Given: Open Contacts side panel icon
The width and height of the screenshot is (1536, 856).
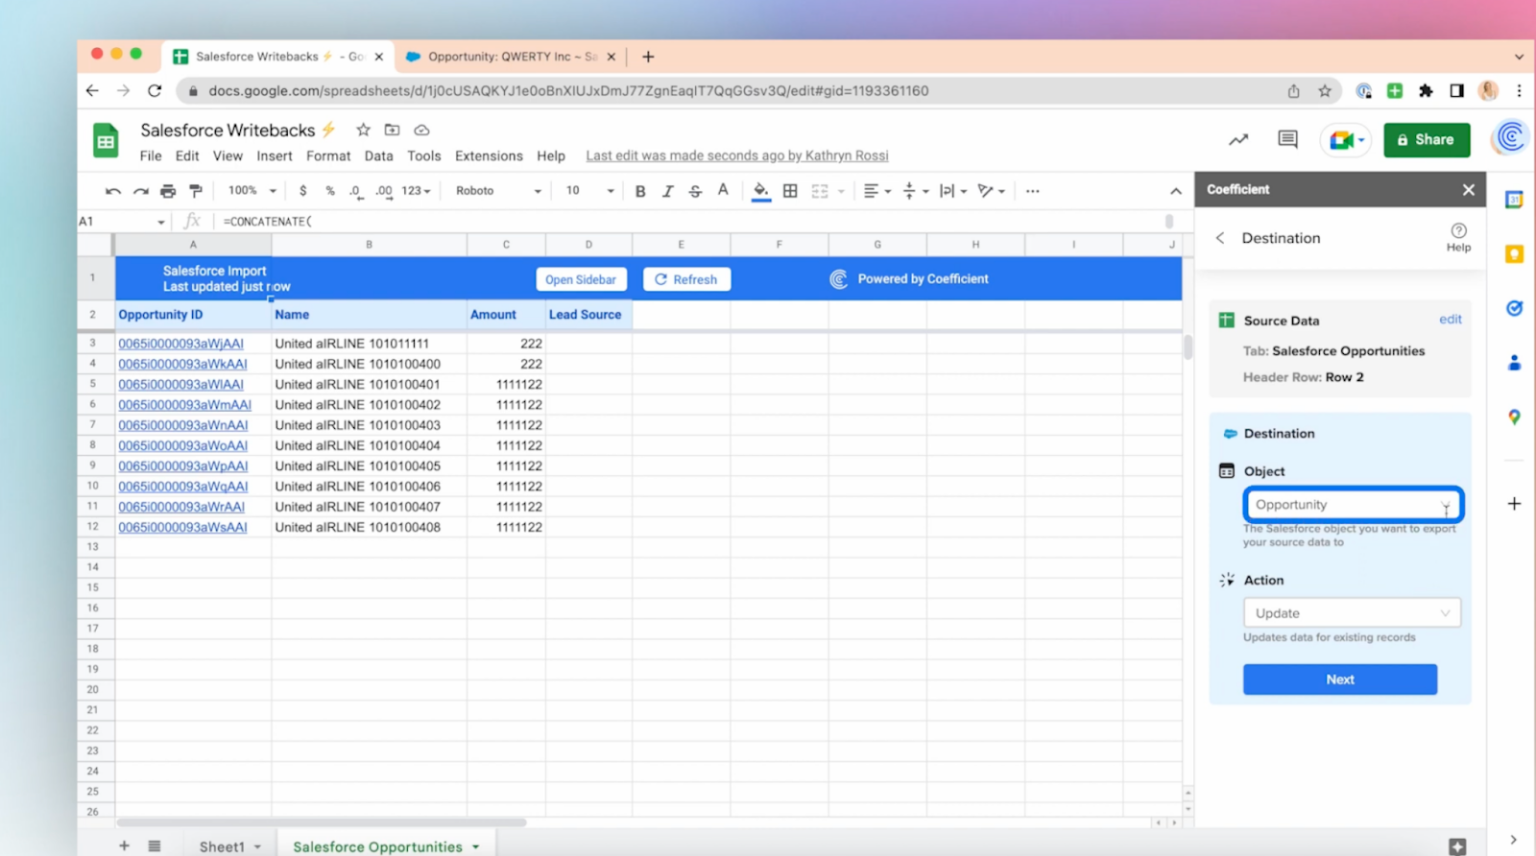Looking at the screenshot, I should point(1514,362).
